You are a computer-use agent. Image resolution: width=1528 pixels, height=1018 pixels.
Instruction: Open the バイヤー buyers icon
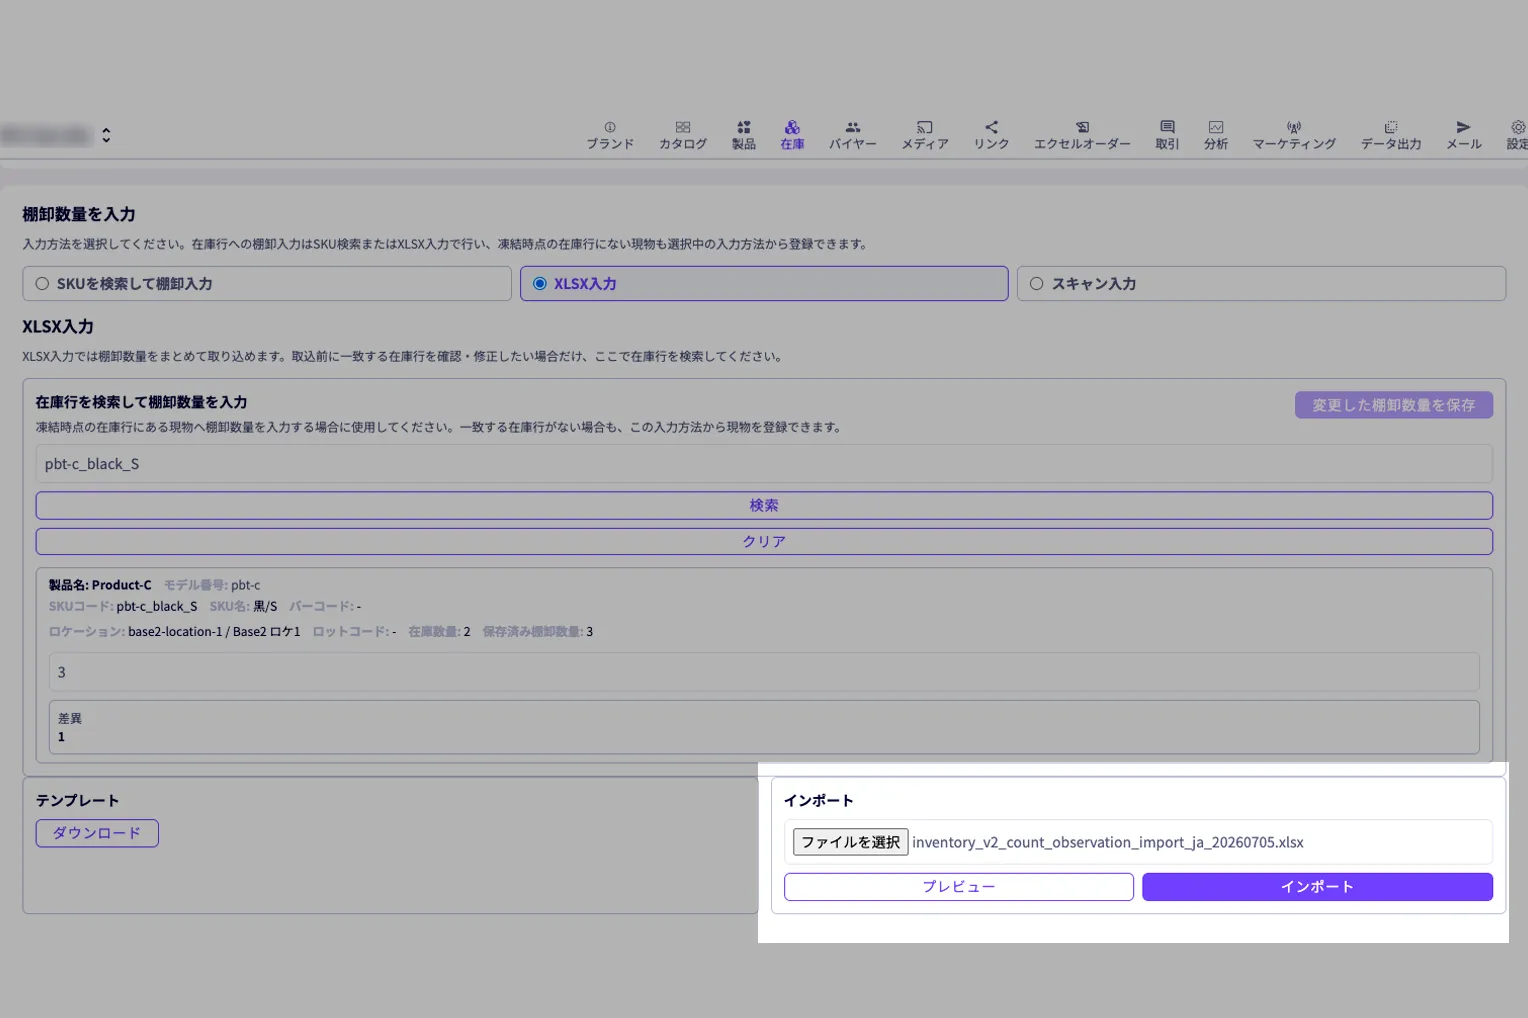pyautogui.click(x=853, y=127)
